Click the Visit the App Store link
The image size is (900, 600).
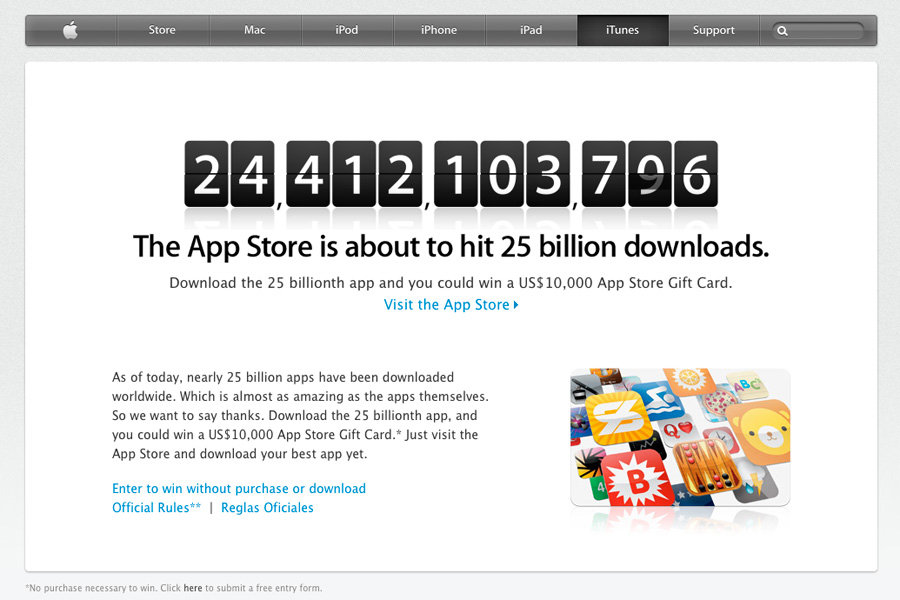(x=447, y=305)
